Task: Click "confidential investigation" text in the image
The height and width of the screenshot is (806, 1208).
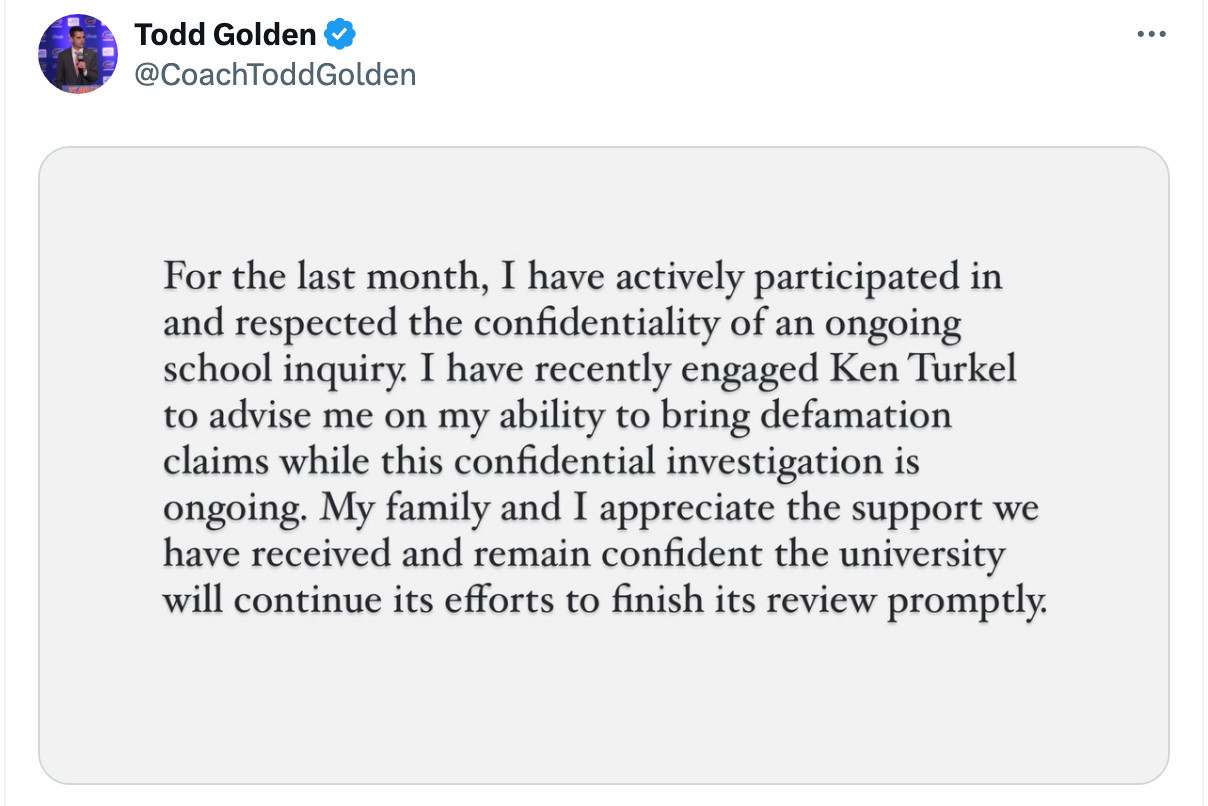Action: pos(644,463)
